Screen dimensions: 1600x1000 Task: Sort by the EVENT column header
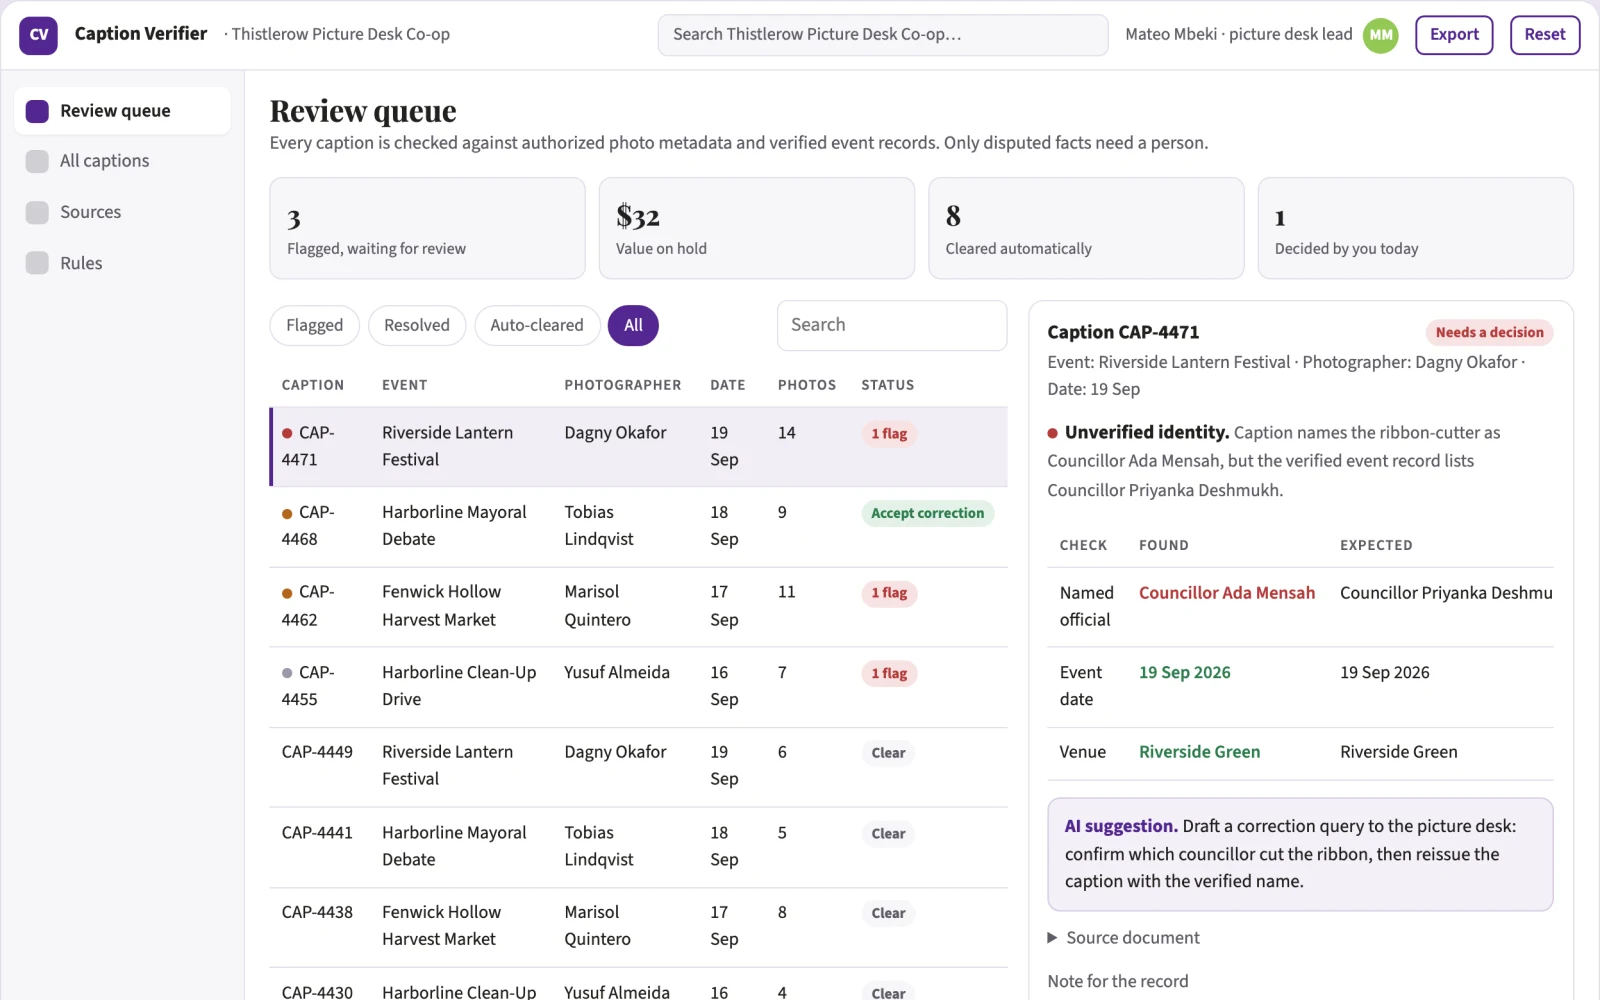click(x=404, y=385)
